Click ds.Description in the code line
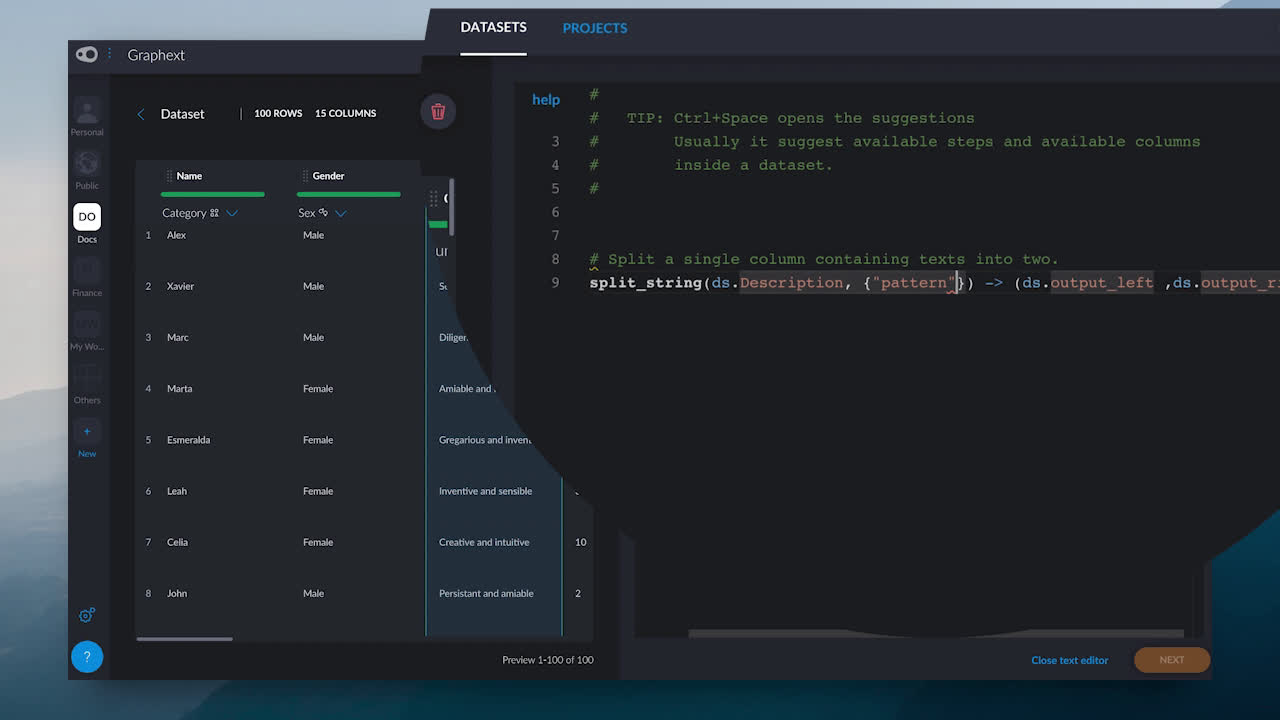 (x=777, y=283)
